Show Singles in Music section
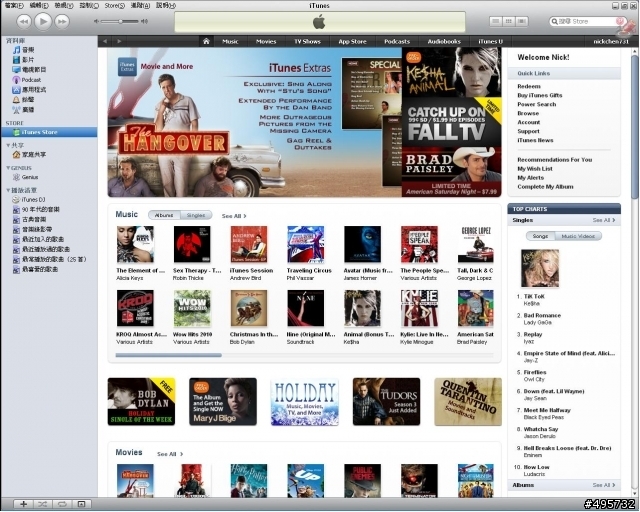 (196, 215)
